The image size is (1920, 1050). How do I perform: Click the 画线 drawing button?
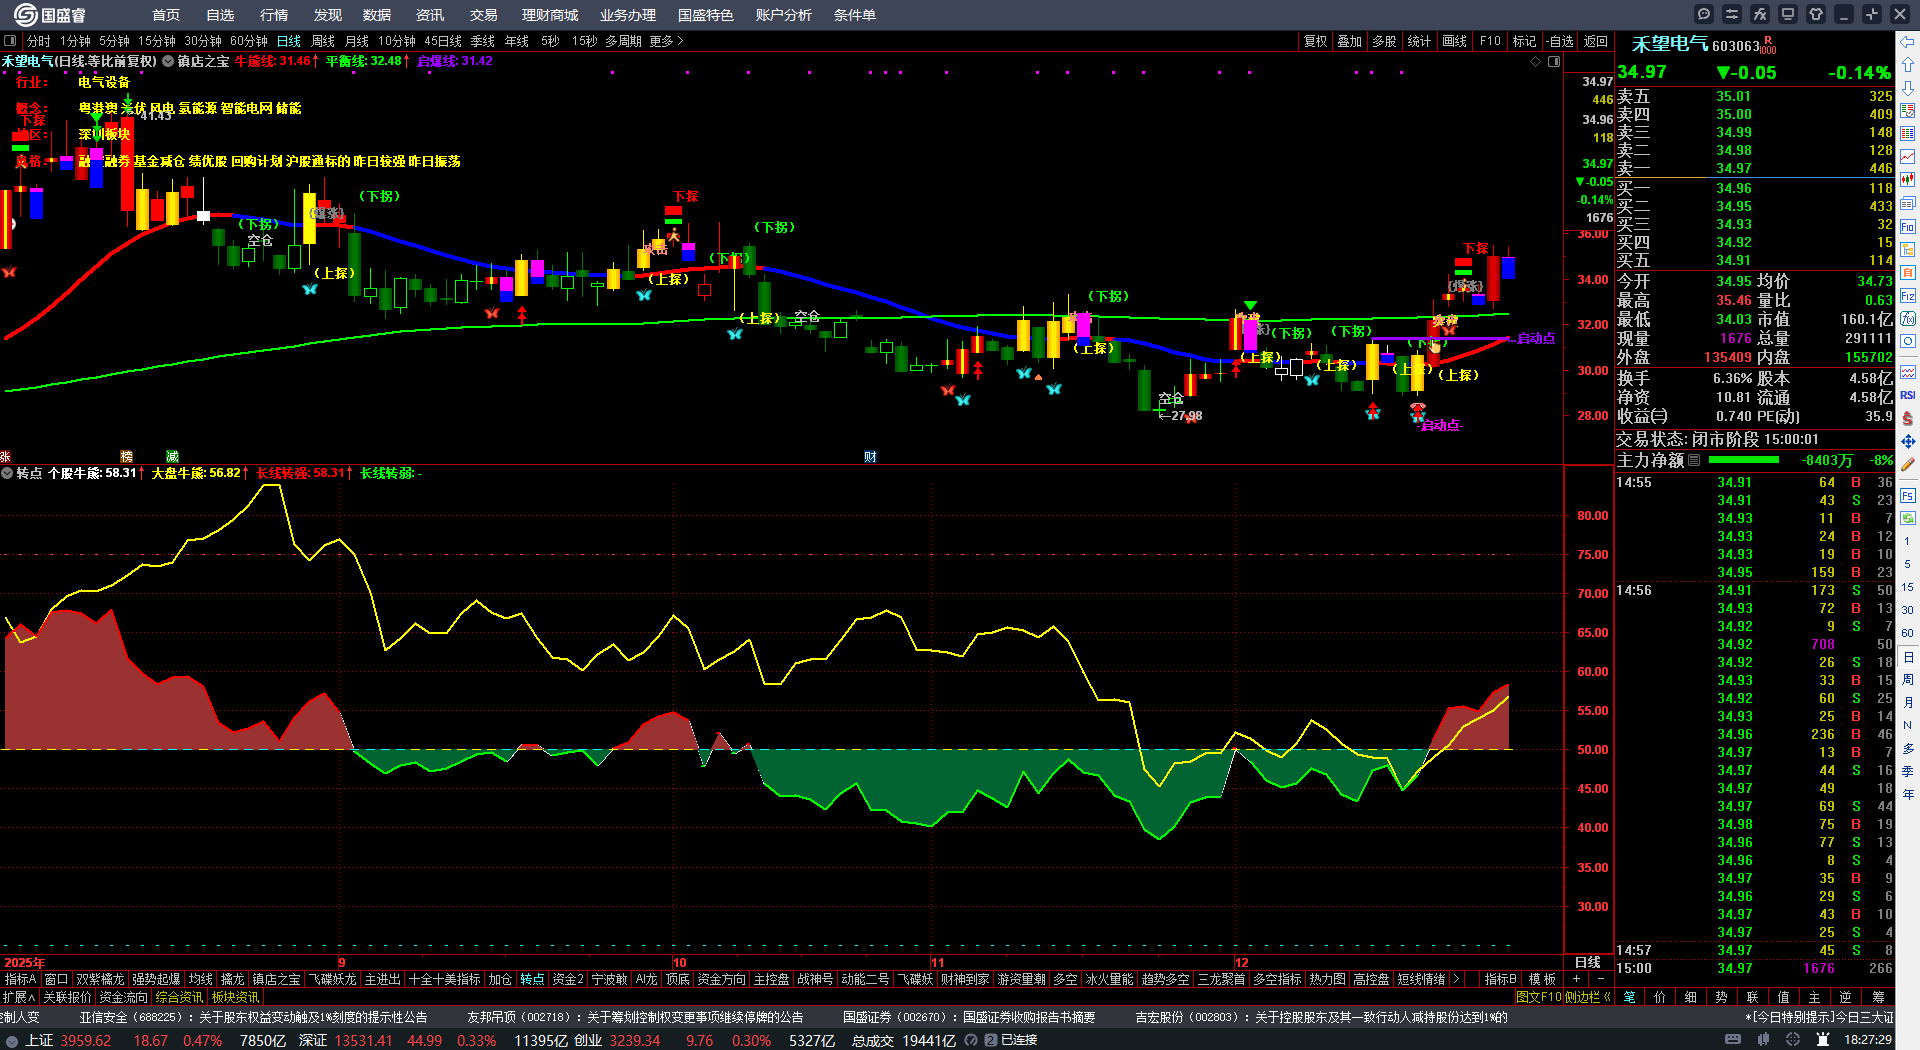coord(1455,41)
